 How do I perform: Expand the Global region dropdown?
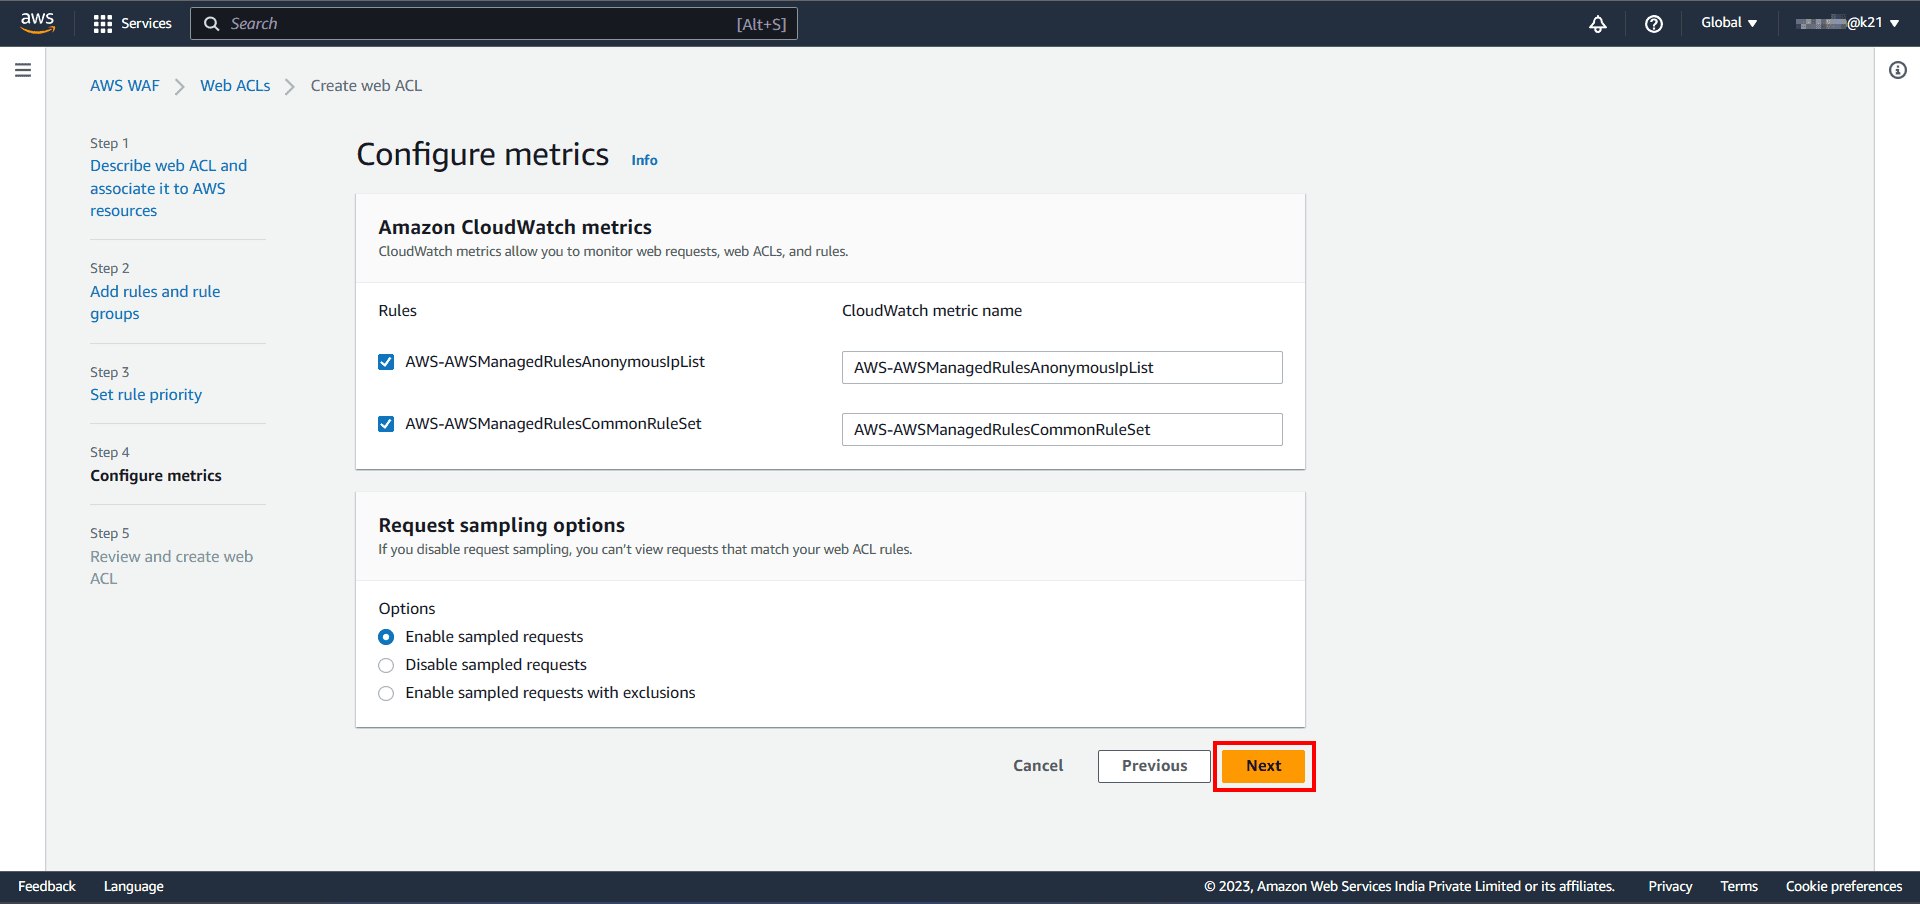(x=1728, y=23)
